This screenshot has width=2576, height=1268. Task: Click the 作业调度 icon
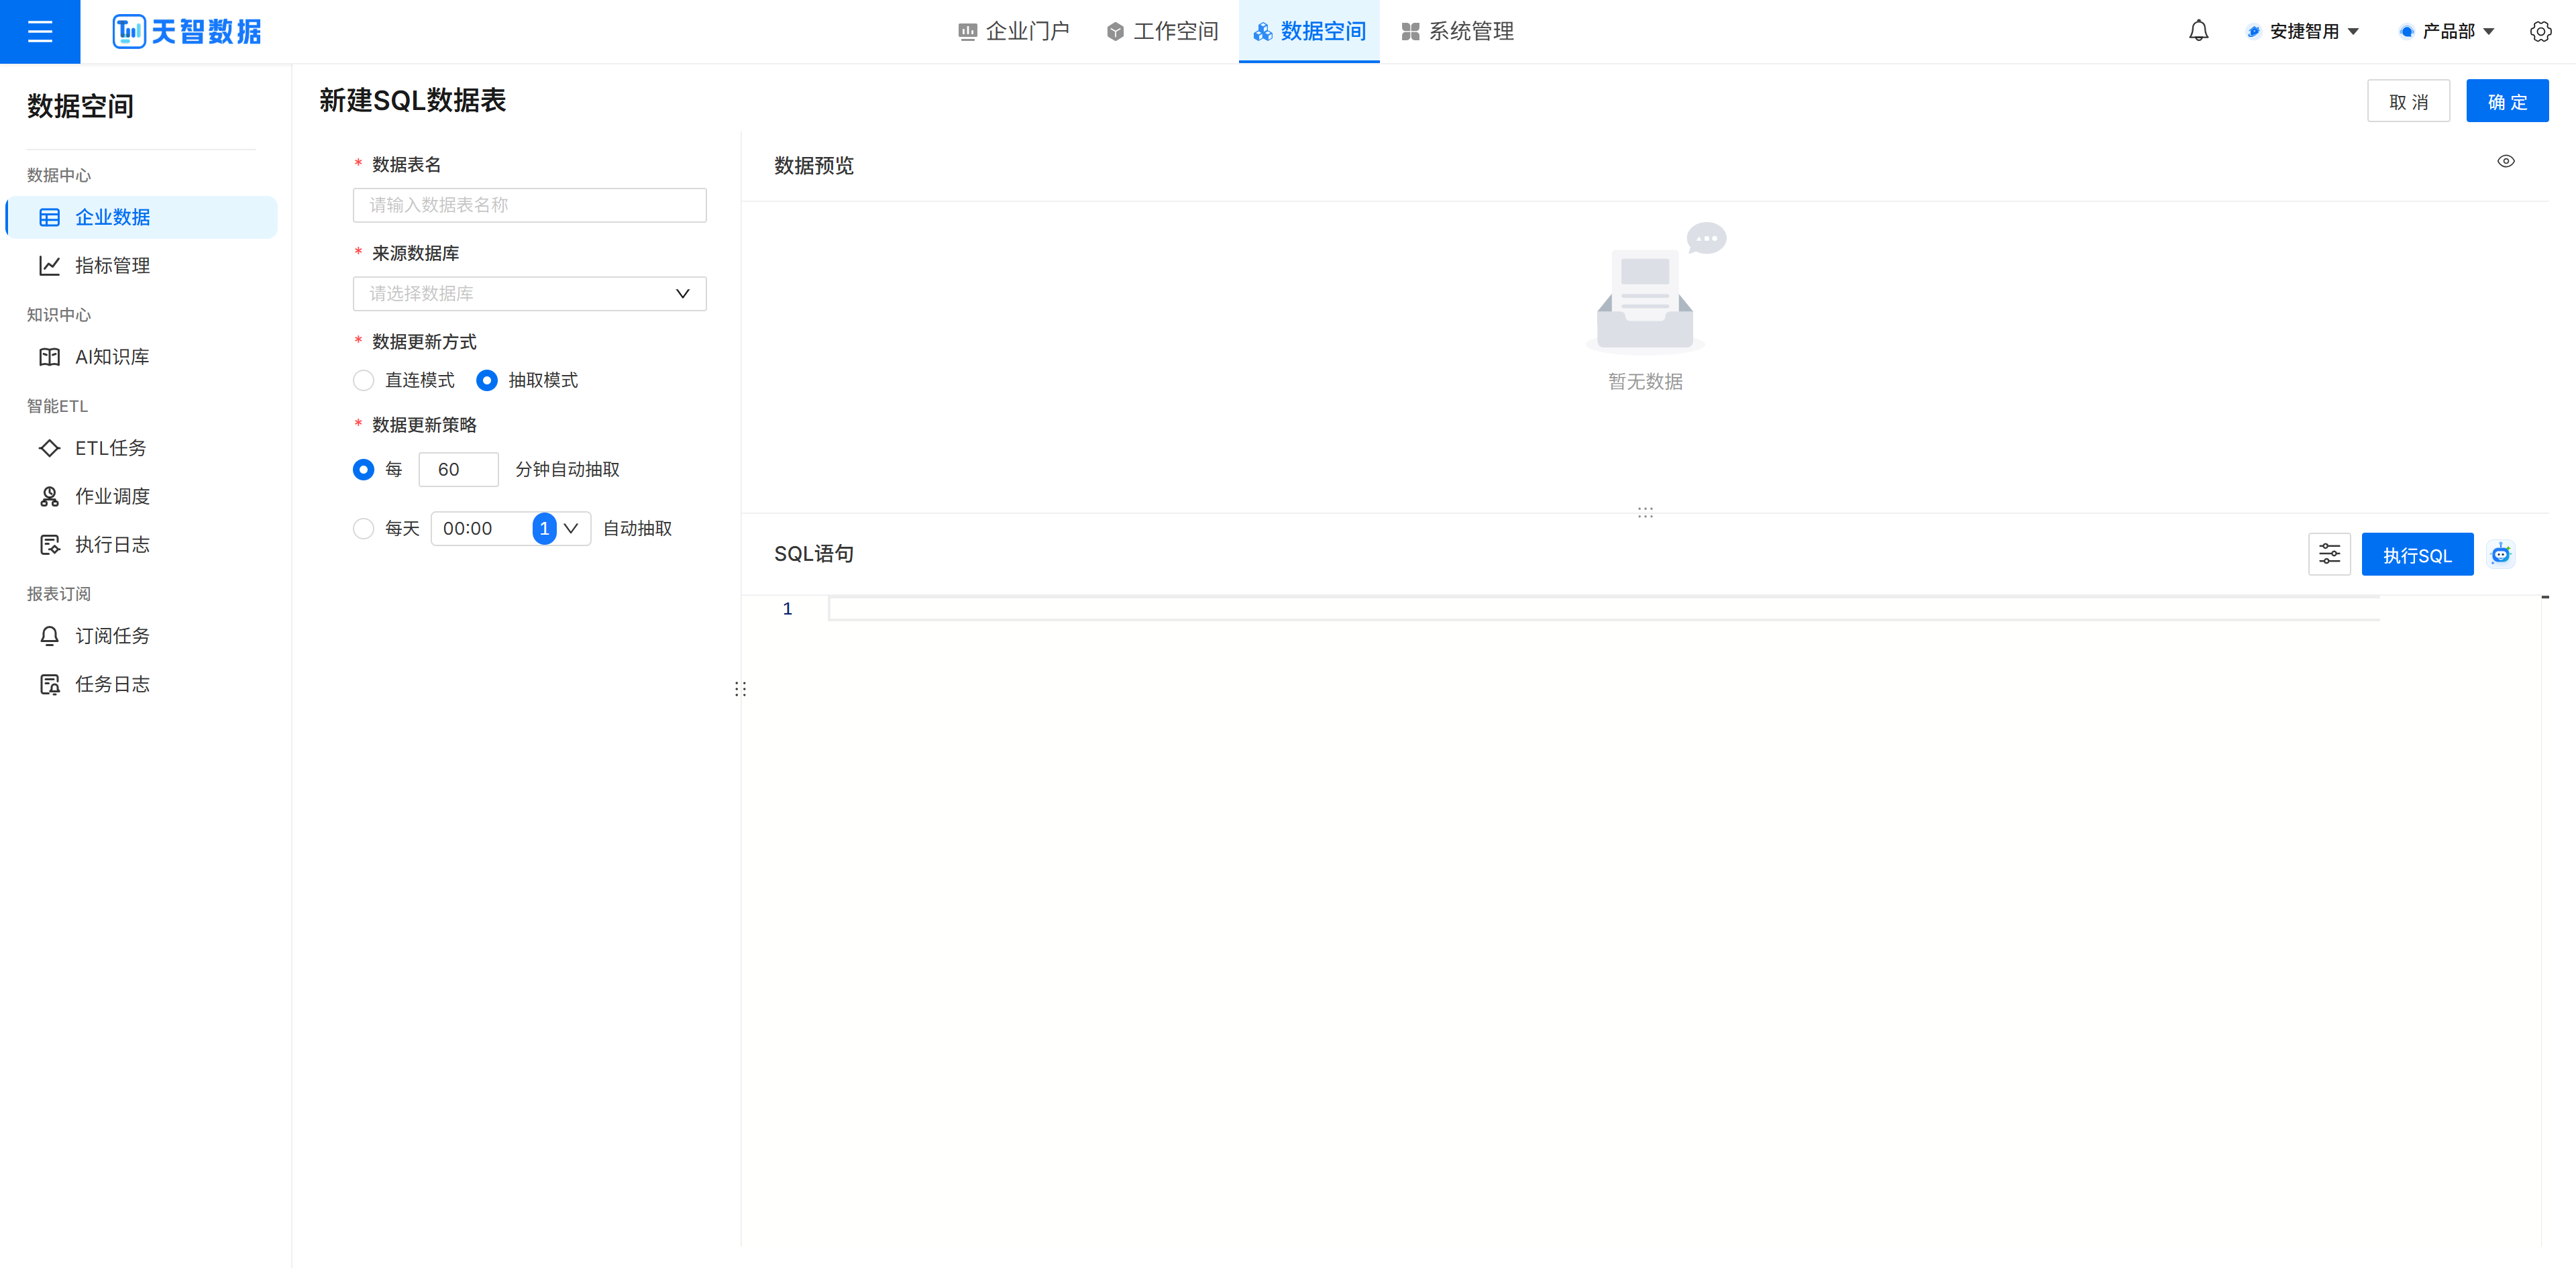[x=49, y=497]
